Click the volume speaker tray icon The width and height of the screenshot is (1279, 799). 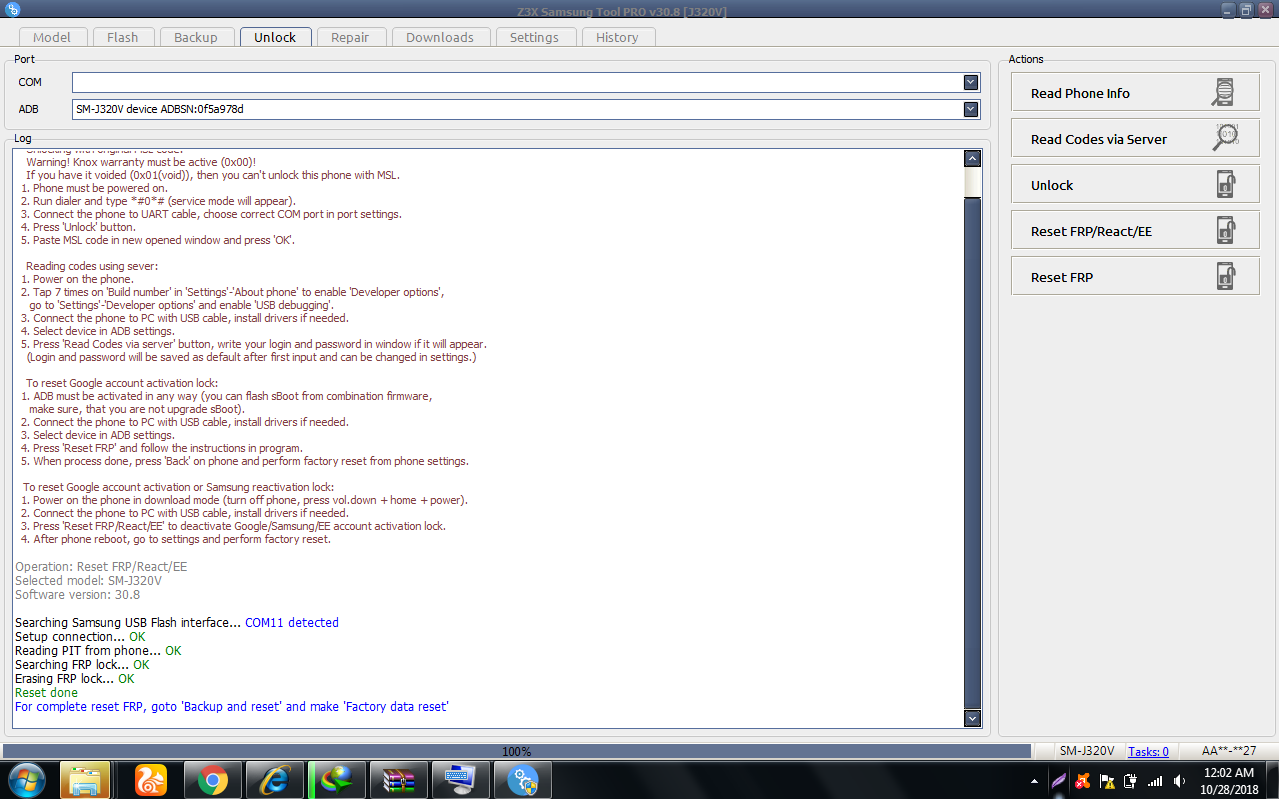[x=1179, y=781]
